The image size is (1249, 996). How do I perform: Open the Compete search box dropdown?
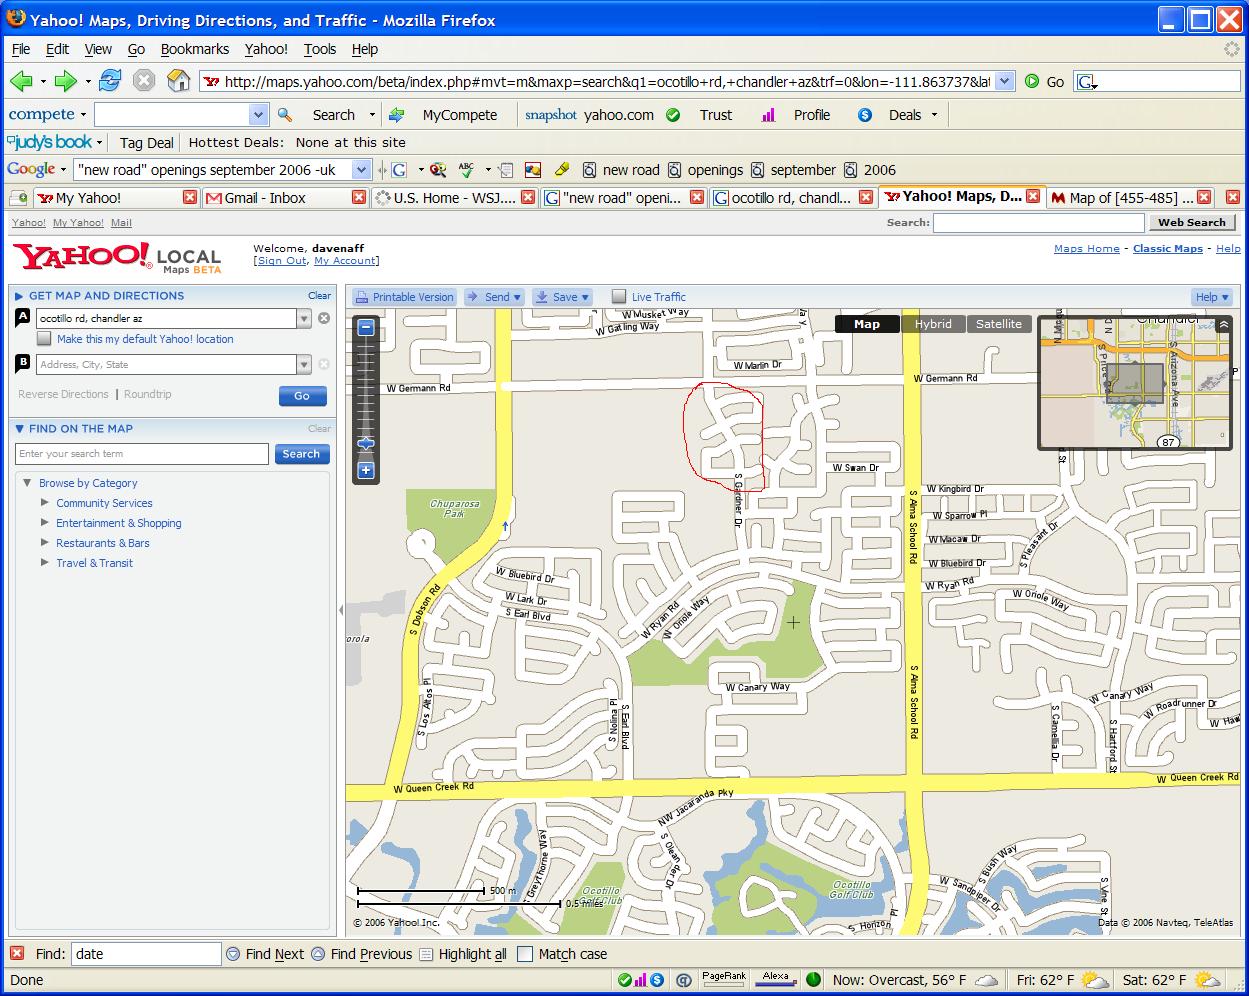click(258, 115)
